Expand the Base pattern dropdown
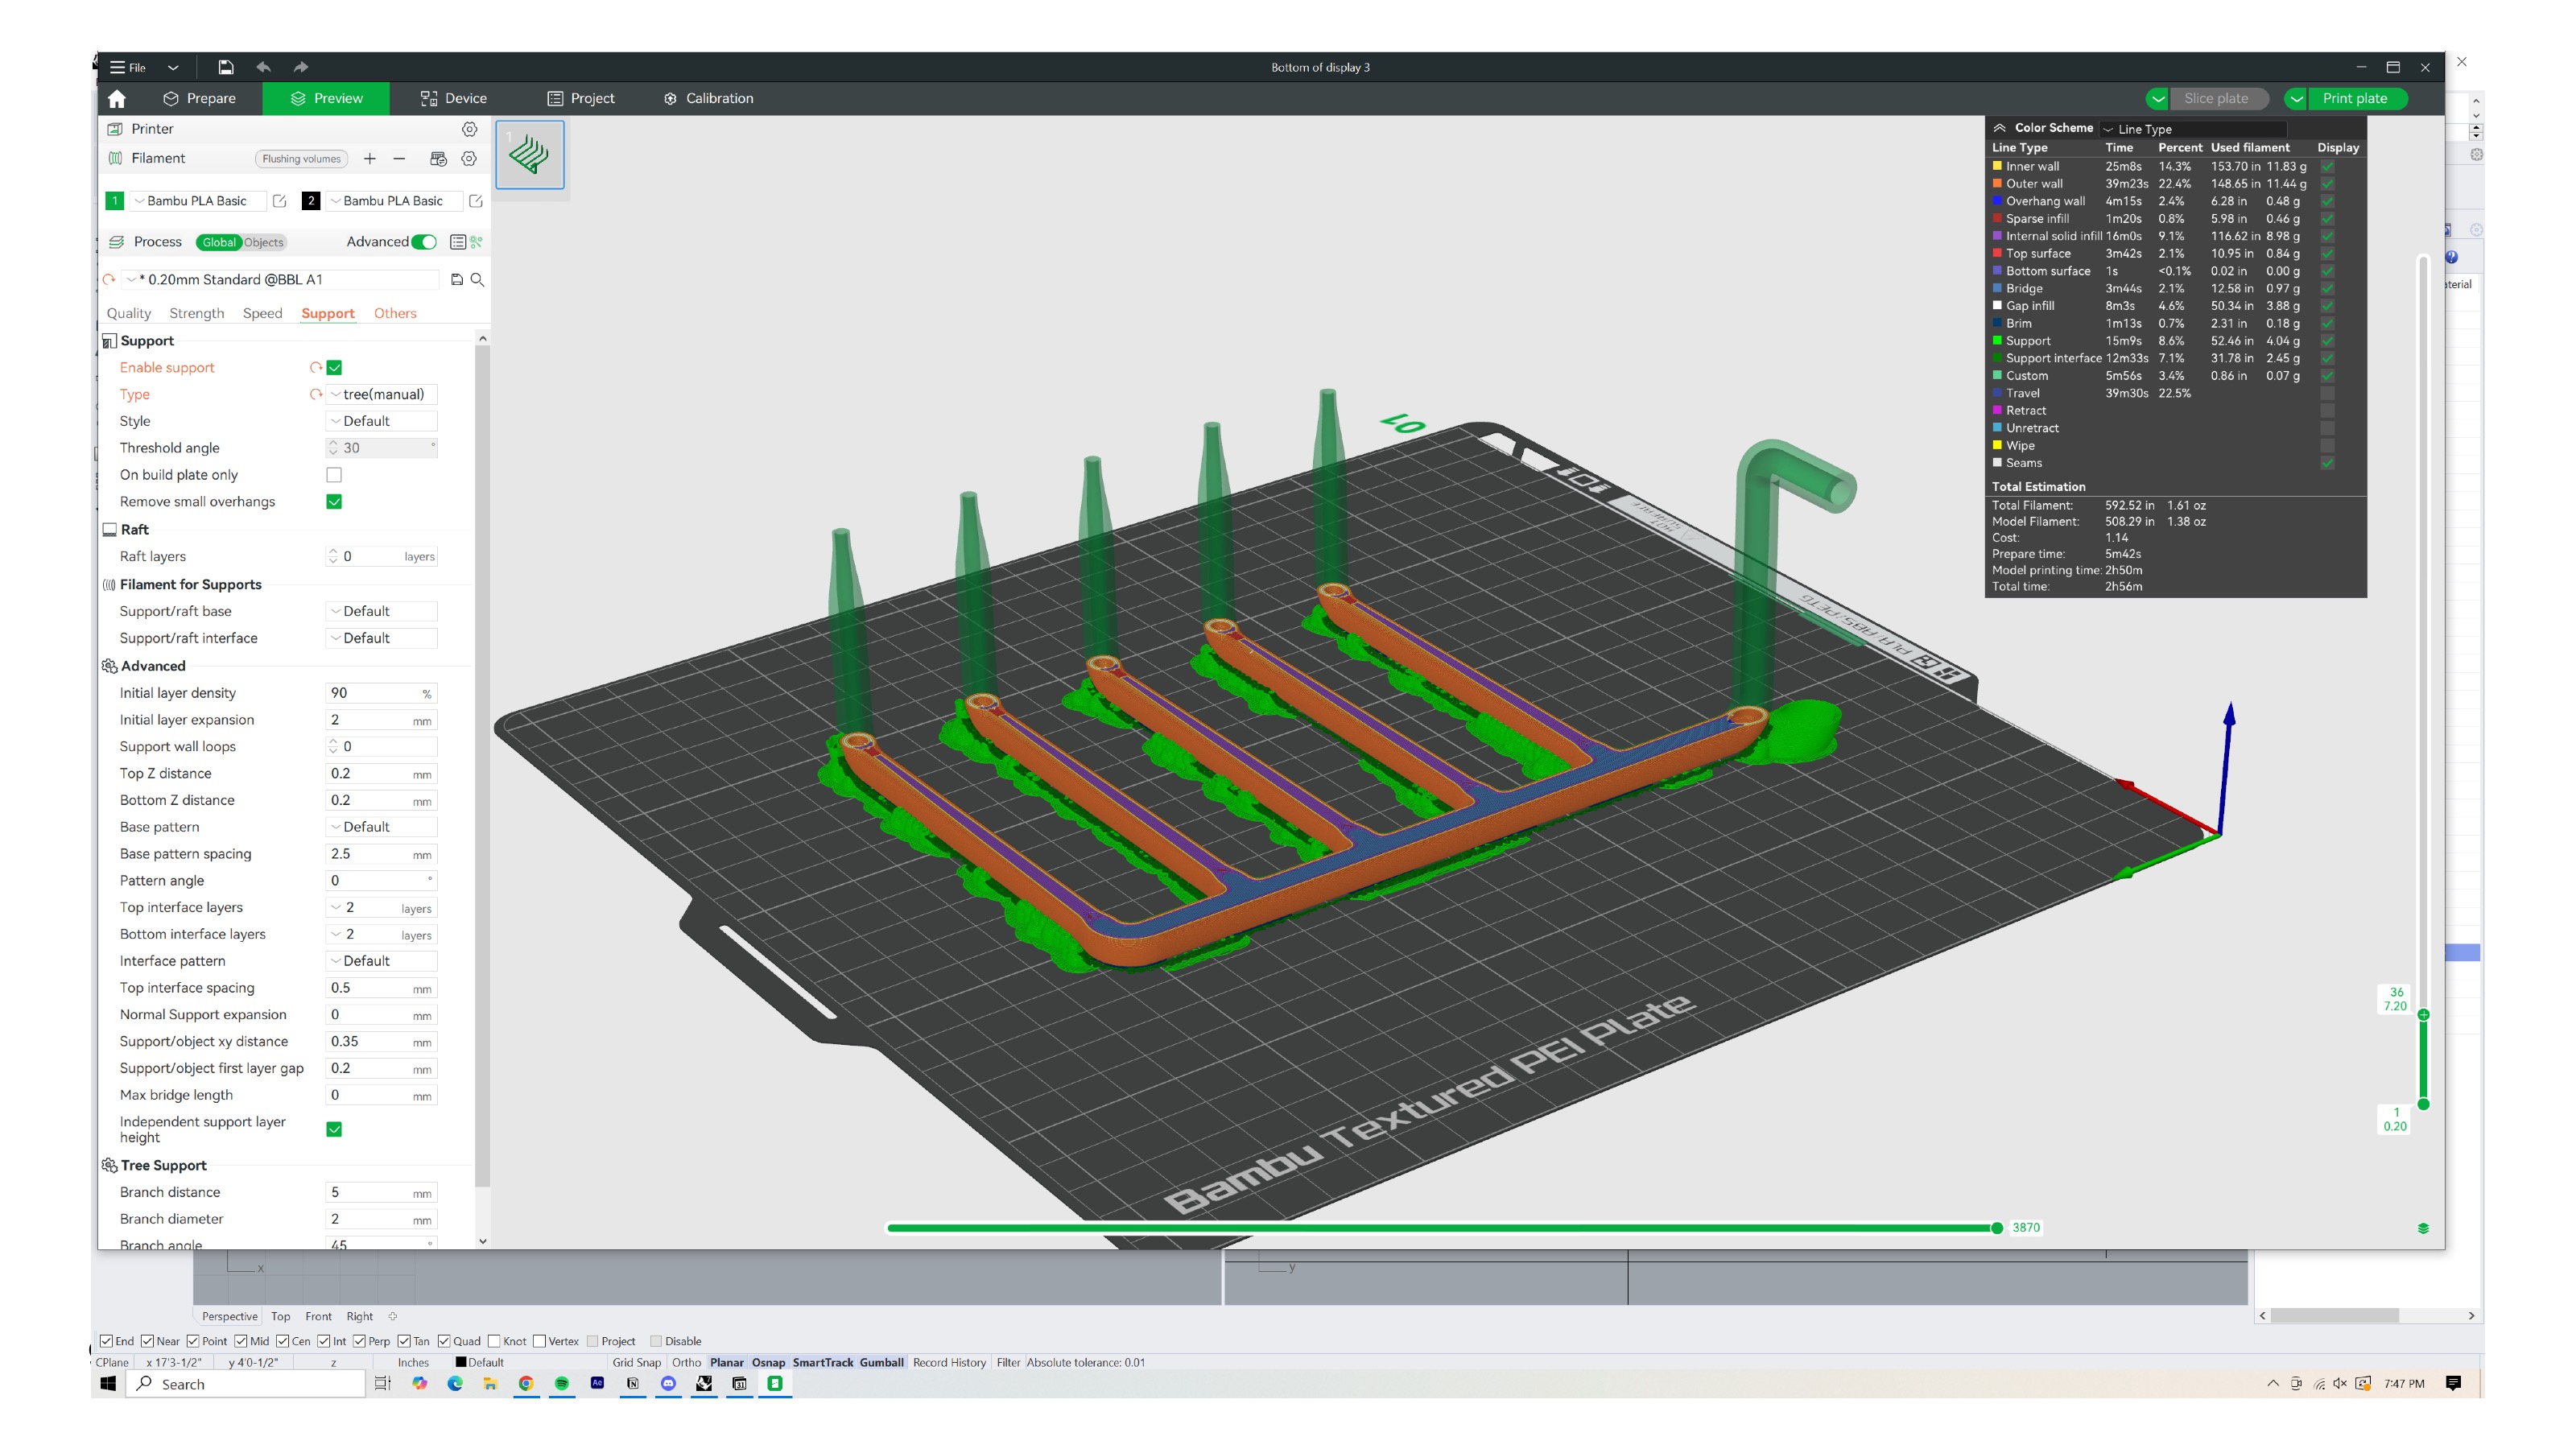 click(x=382, y=827)
